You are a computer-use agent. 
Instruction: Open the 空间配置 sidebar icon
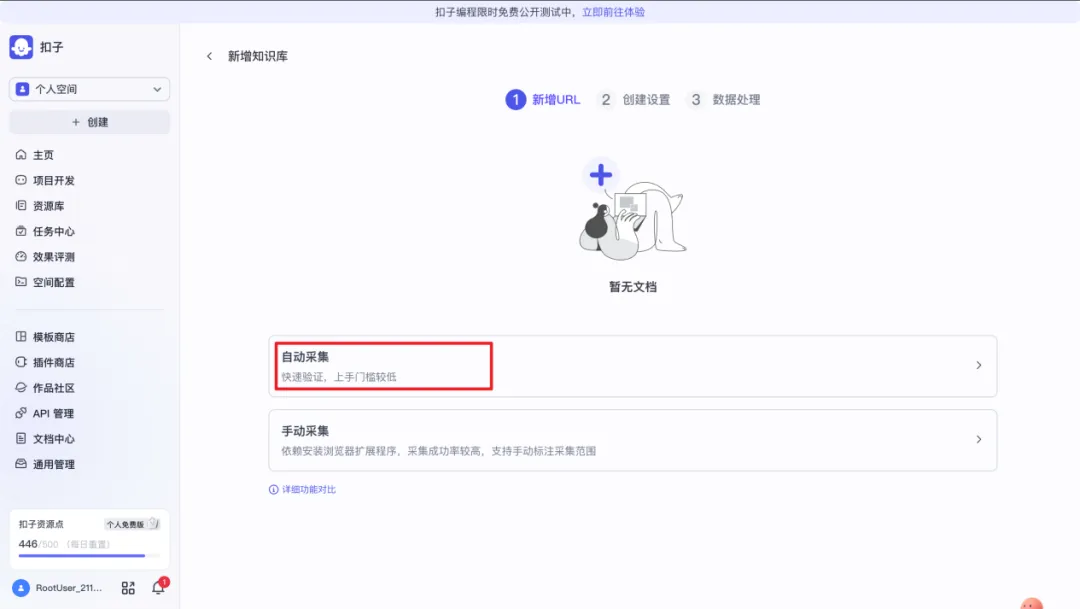pyautogui.click(x=21, y=282)
